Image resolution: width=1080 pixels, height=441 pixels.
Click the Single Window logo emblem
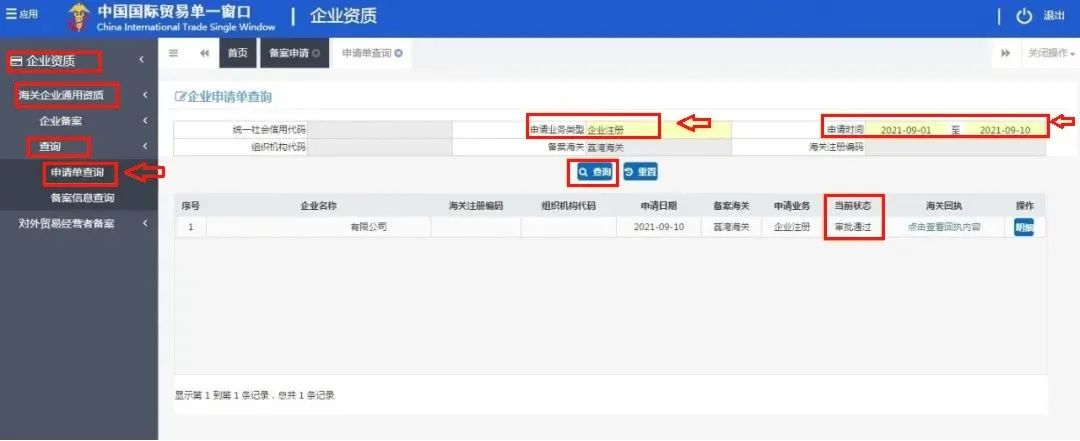click(x=79, y=17)
